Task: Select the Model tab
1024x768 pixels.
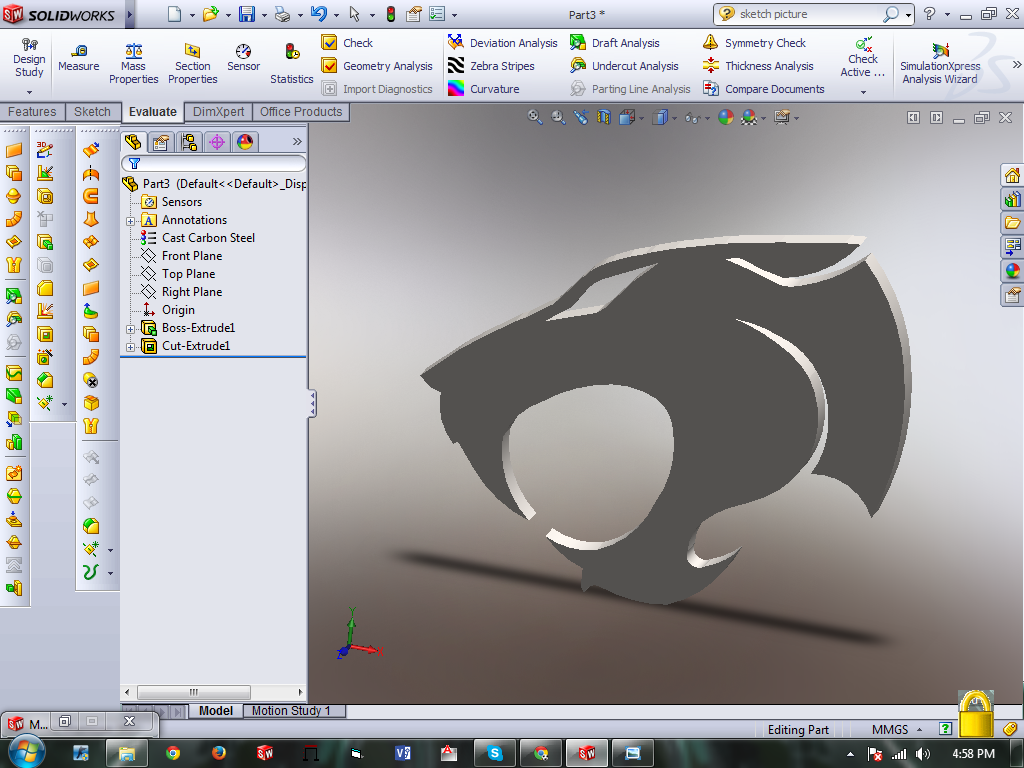Action: point(216,711)
